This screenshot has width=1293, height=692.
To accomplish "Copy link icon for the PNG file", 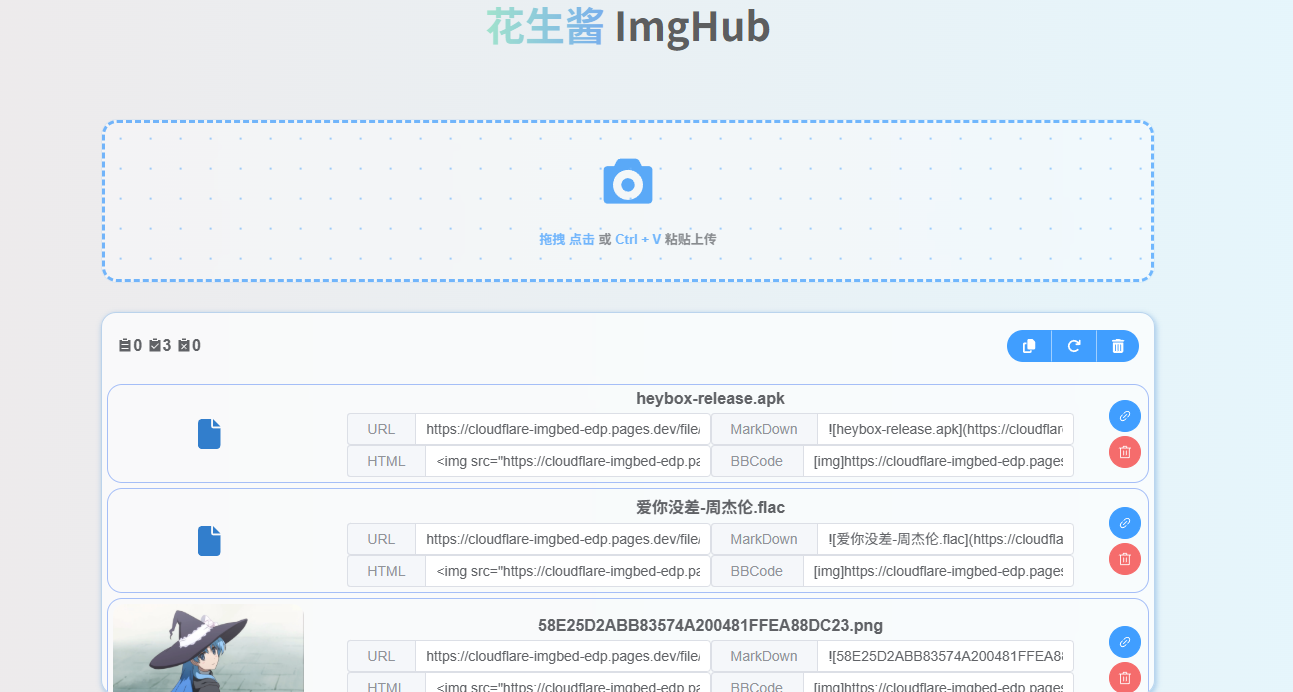I will pos(1124,642).
